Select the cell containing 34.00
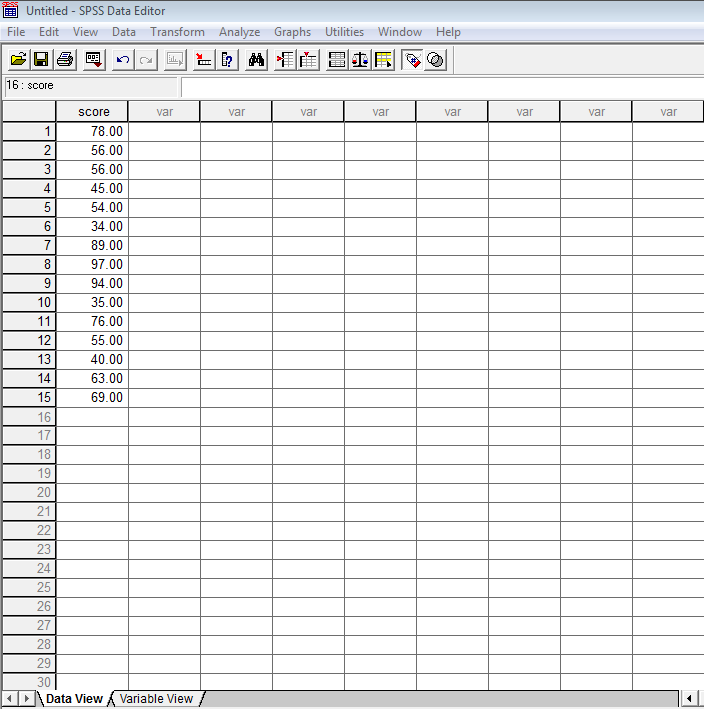704x709 pixels. point(92,227)
